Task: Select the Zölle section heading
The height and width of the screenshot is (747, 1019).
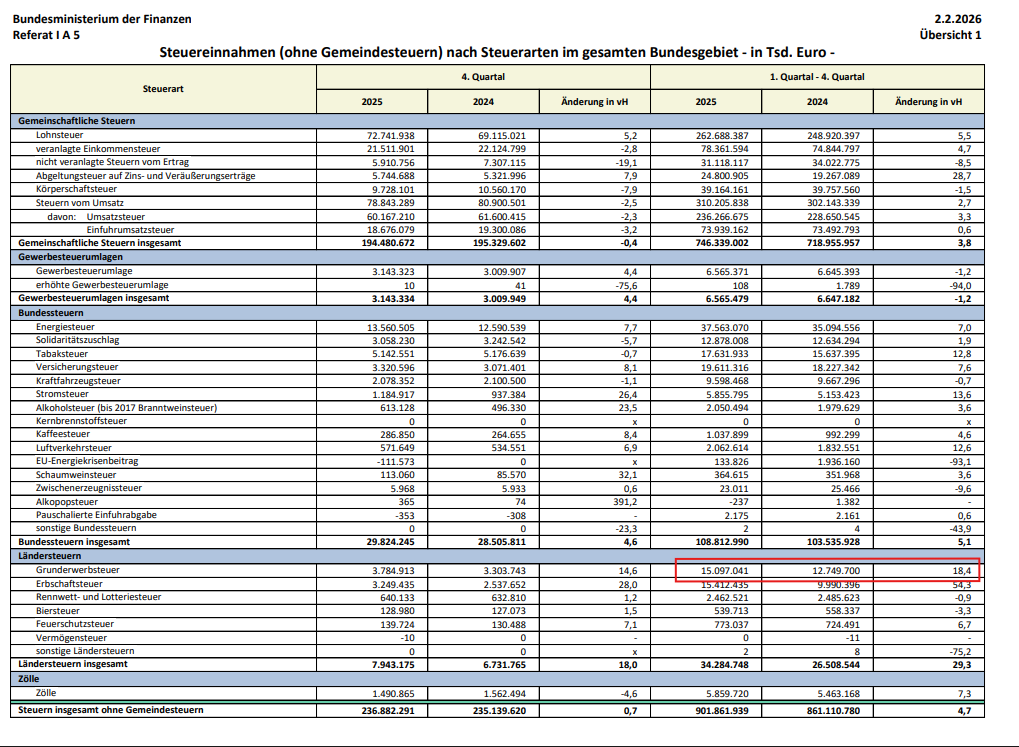Action: 32,678
